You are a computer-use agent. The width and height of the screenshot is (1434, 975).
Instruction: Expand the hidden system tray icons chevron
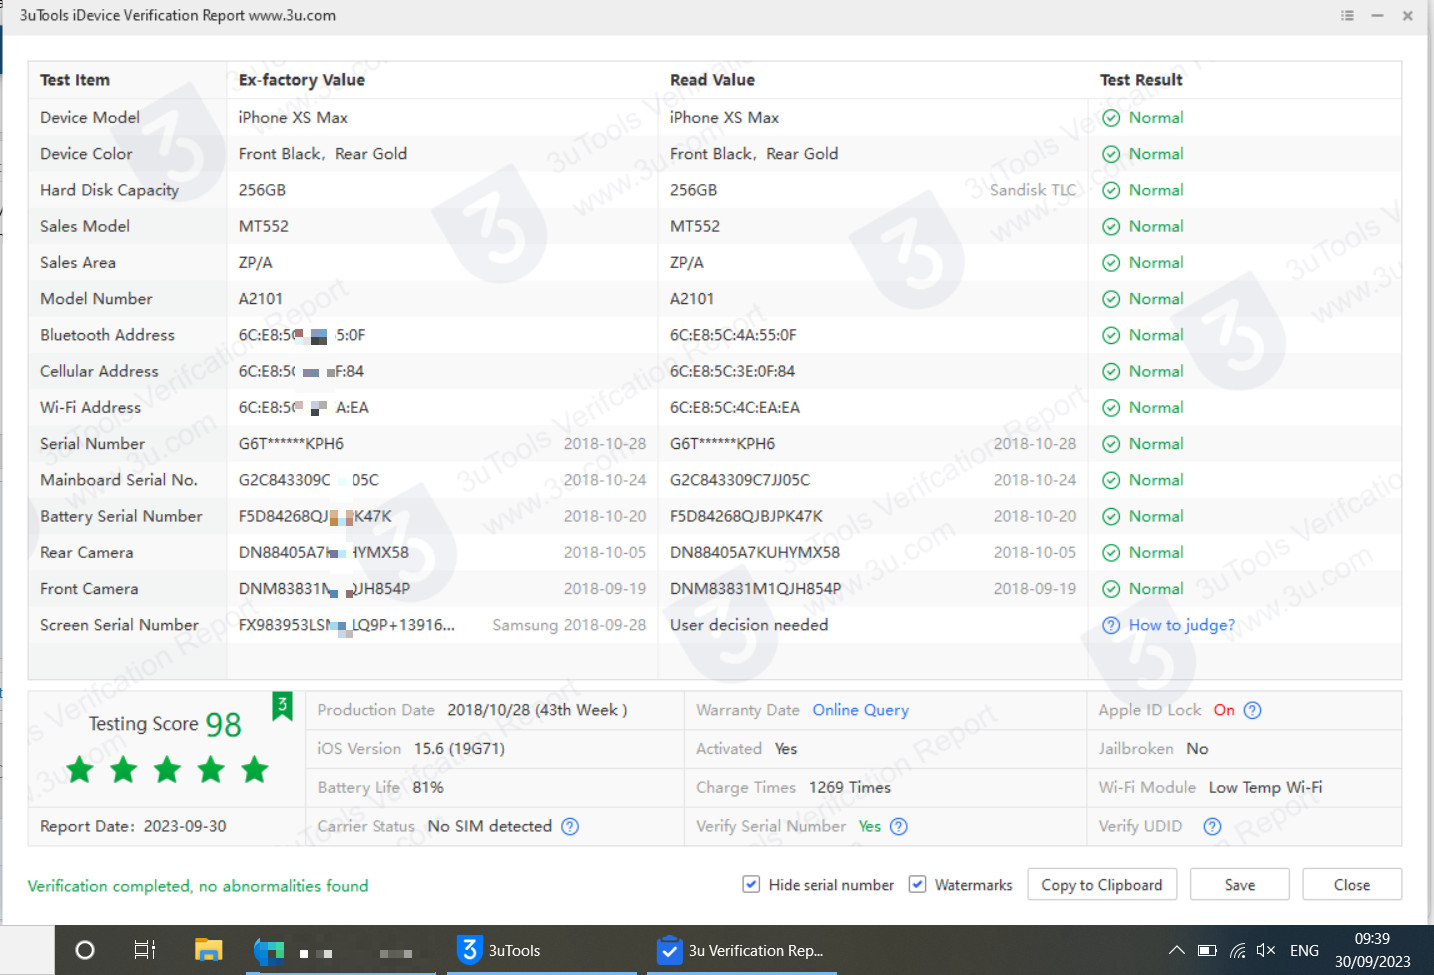[x=1177, y=950]
